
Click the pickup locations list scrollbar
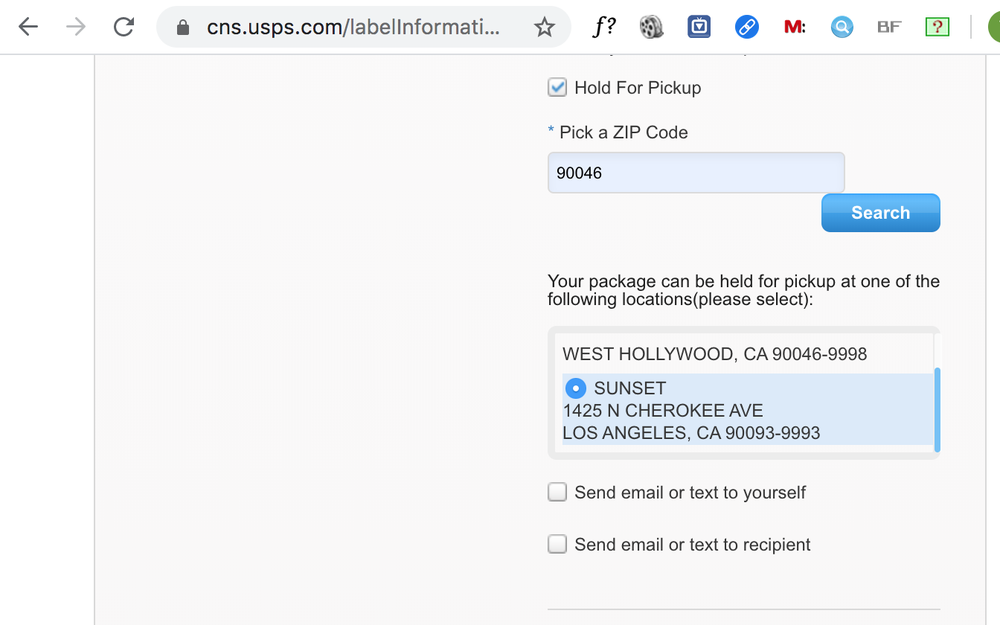click(x=936, y=410)
